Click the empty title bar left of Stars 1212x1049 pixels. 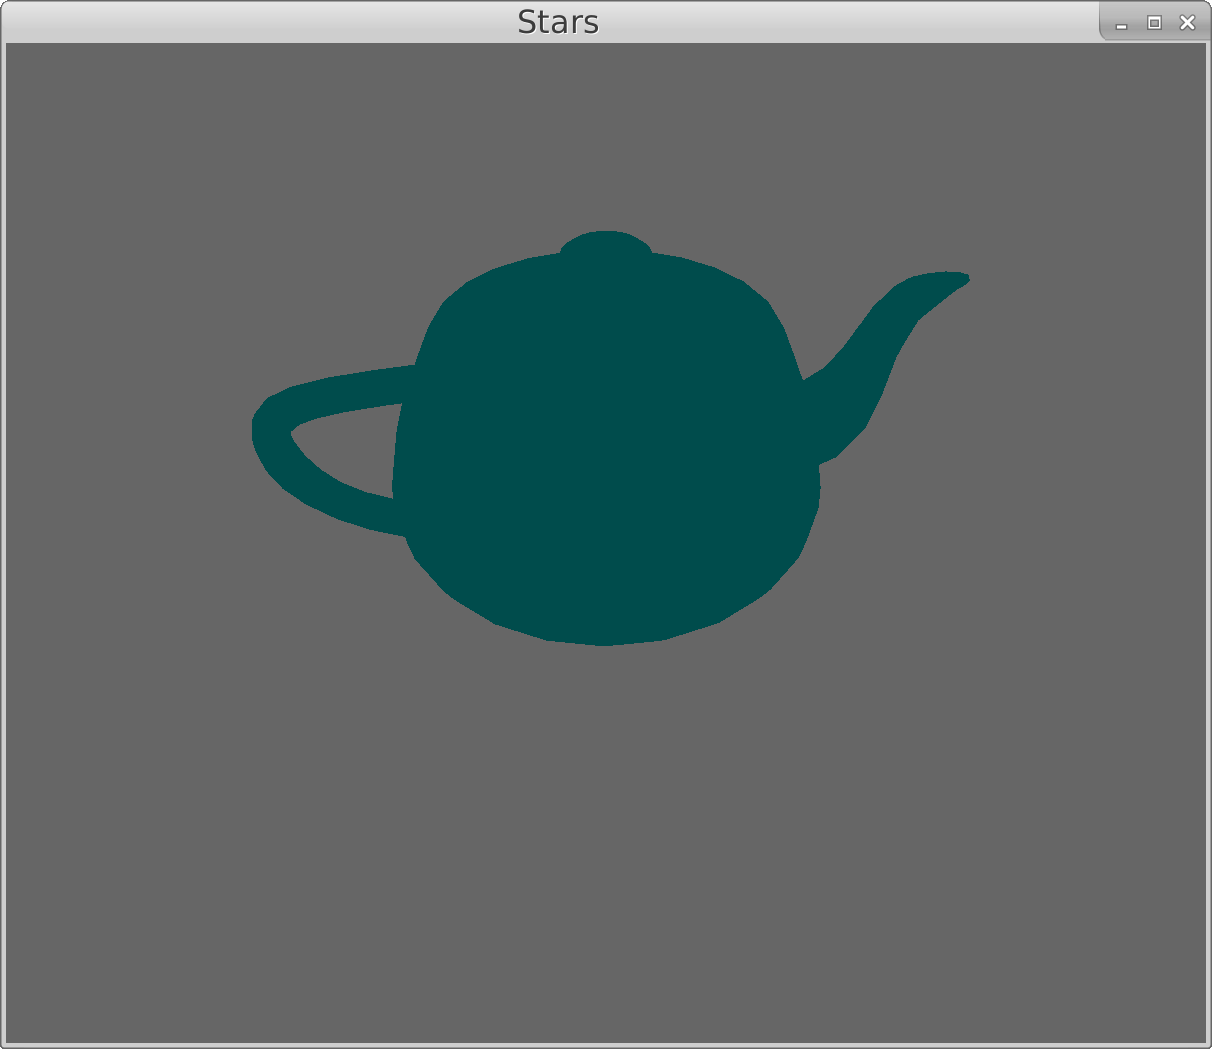pyautogui.click(x=250, y=22)
